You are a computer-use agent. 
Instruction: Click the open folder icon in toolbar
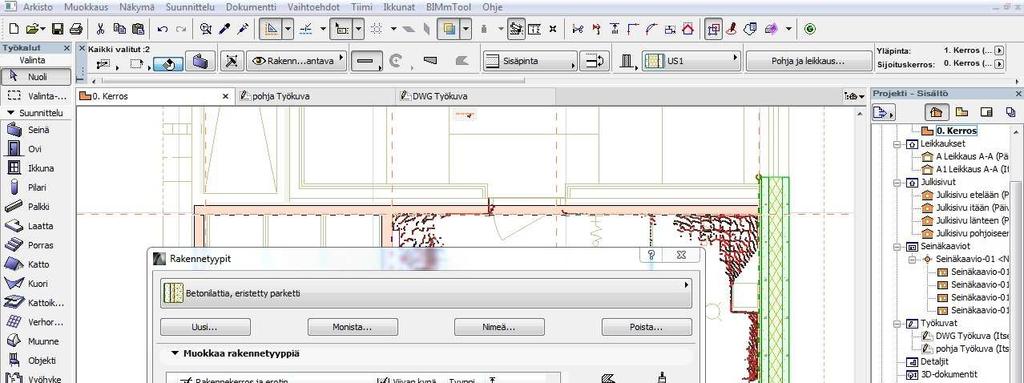(33, 29)
